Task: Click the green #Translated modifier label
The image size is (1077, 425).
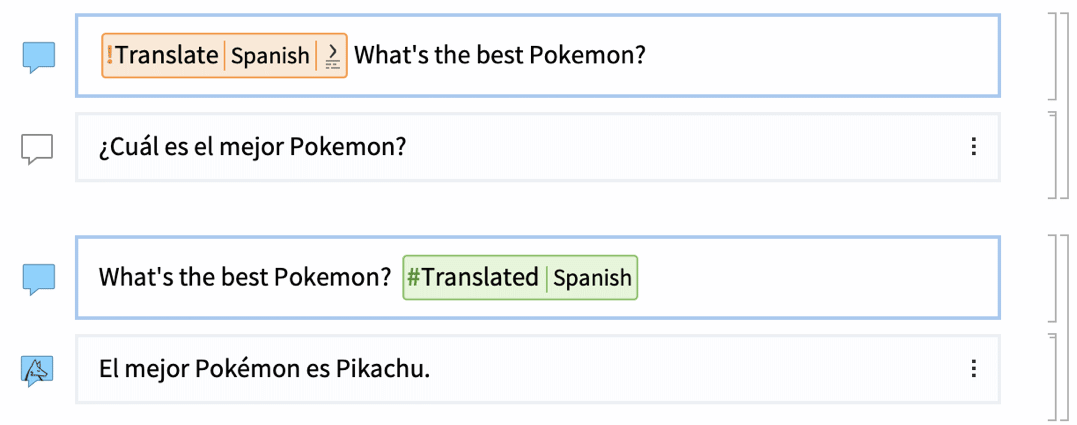Action: [473, 277]
